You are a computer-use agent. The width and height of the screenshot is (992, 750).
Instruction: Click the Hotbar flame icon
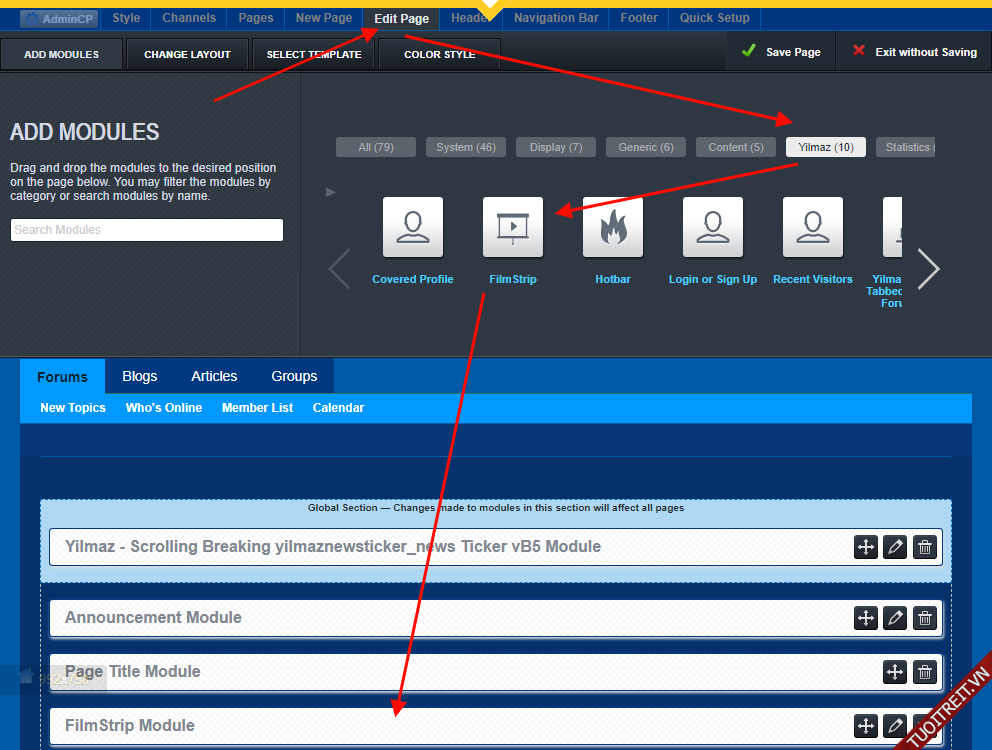tap(612, 227)
